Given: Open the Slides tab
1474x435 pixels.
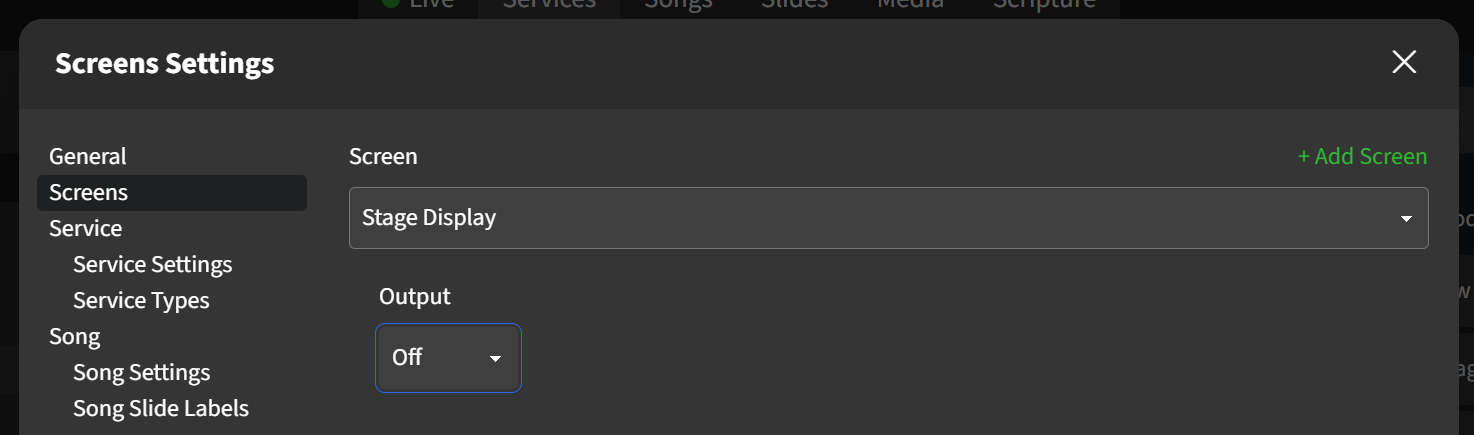Looking at the screenshot, I should click(794, 5).
